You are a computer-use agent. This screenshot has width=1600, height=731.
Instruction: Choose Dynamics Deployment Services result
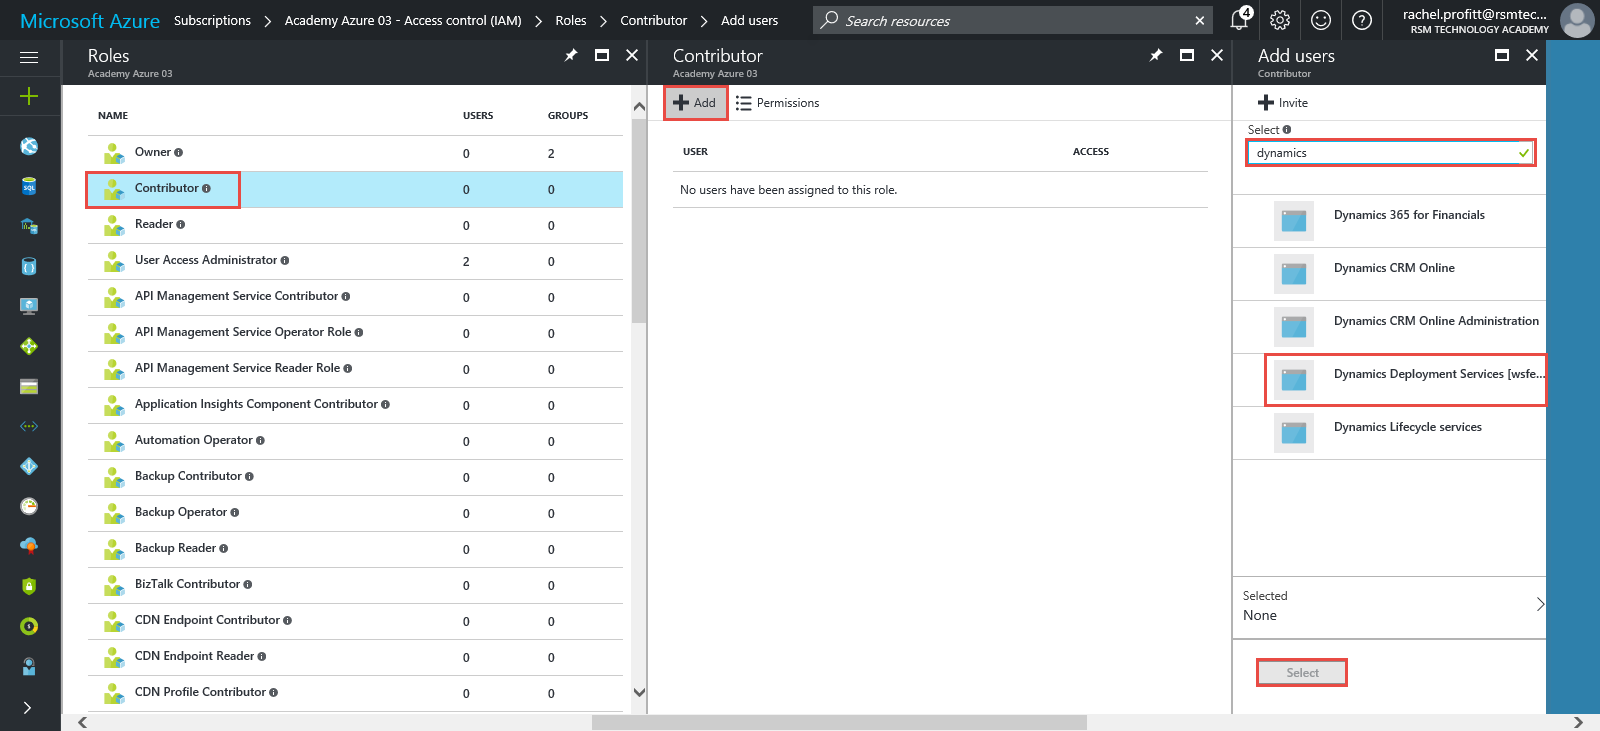click(1389, 380)
